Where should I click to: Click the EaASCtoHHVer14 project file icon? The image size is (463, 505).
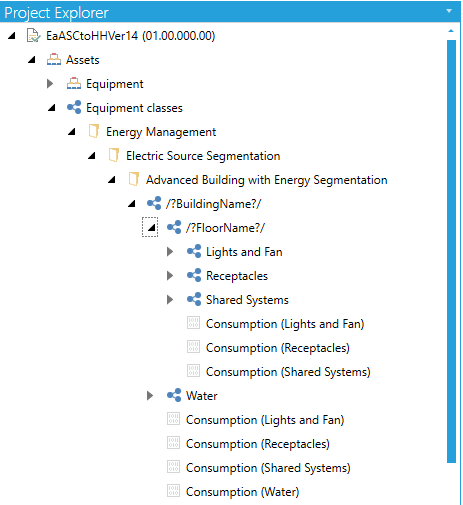tap(34, 36)
